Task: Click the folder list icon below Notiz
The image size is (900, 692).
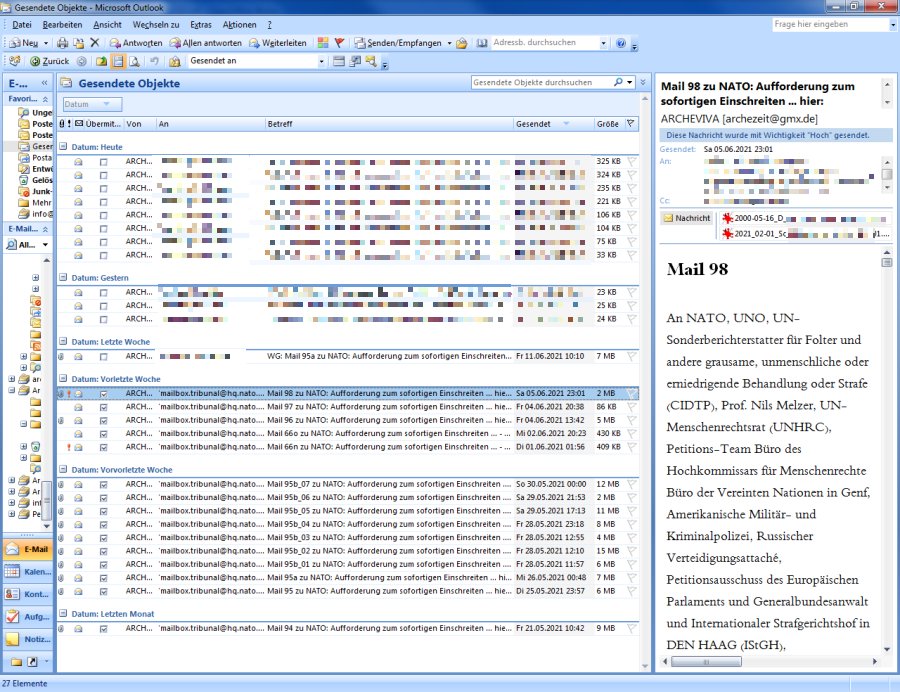Action: click(16, 662)
